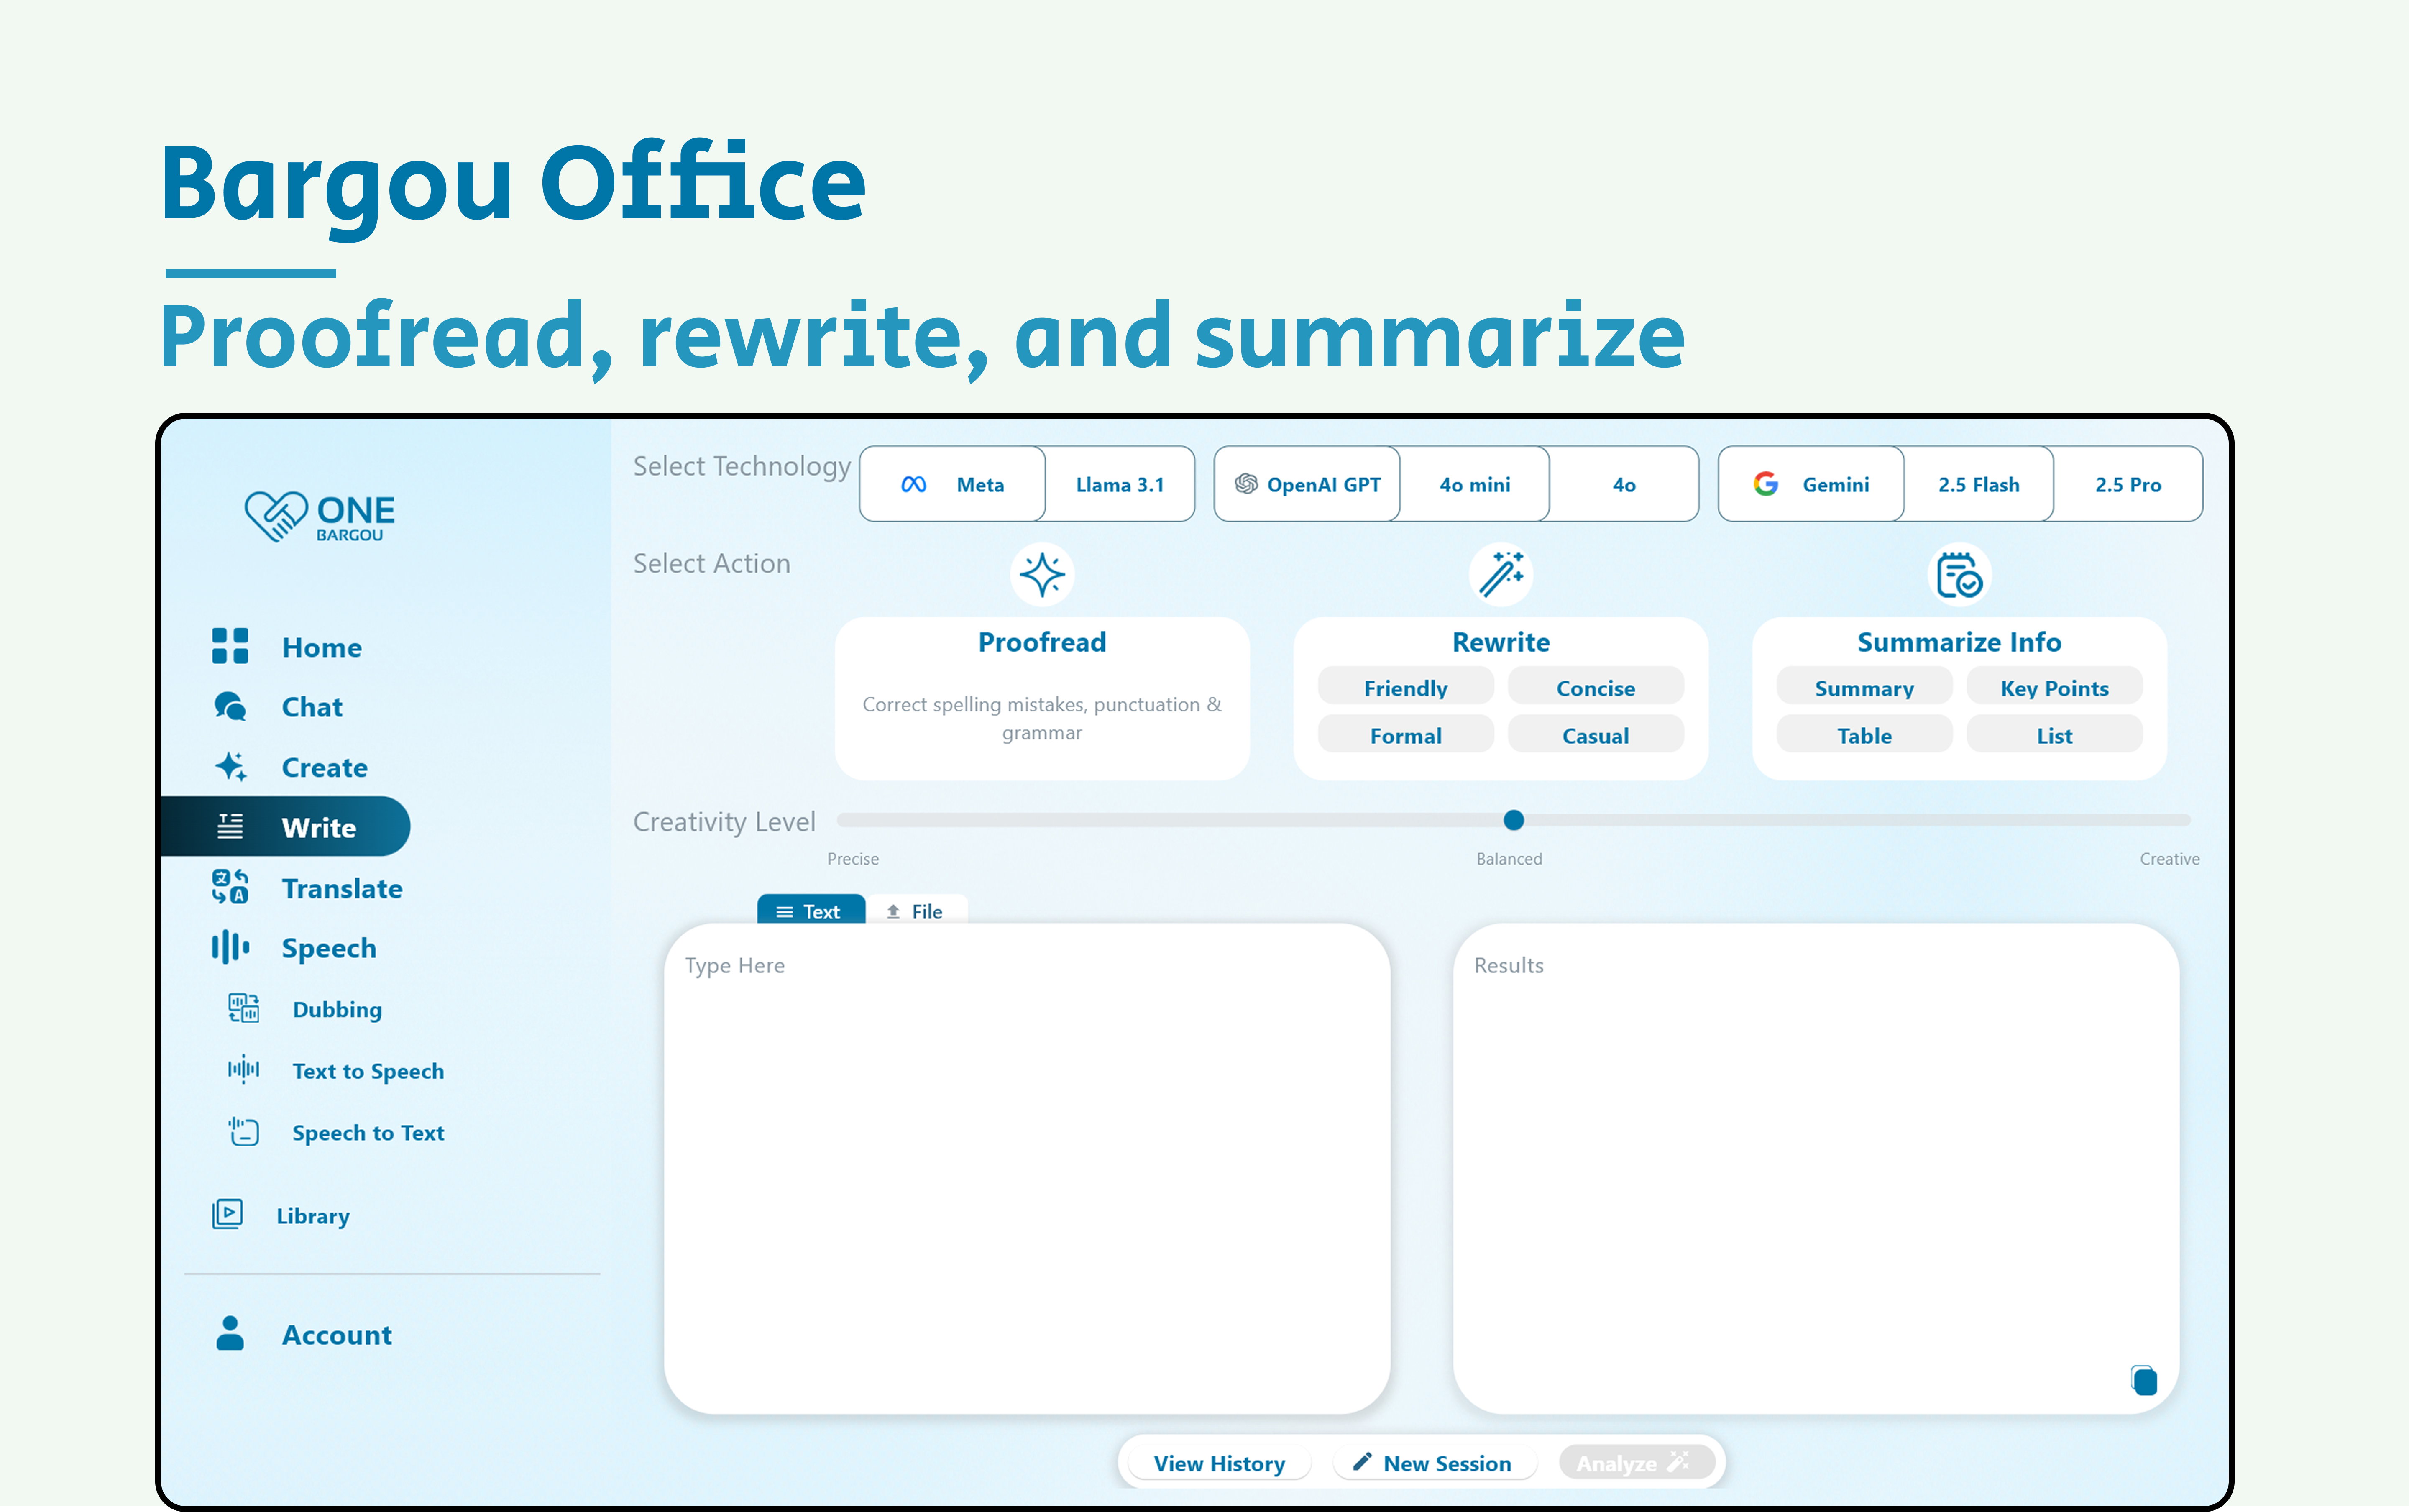Select the Llama 3.1 model option
This screenshot has width=2409, height=1512.
click(1119, 485)
